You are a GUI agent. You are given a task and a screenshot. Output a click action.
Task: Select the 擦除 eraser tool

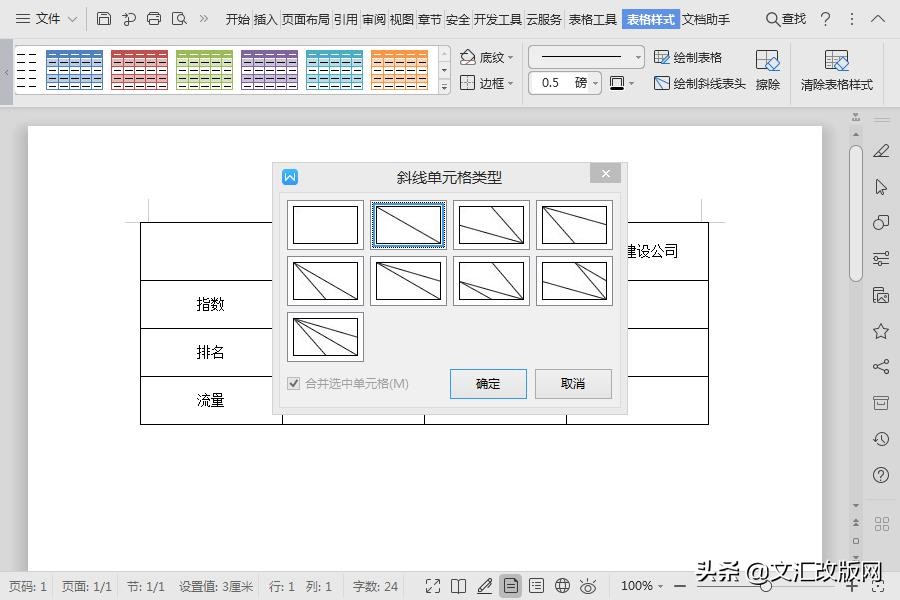tap(767, 70)
